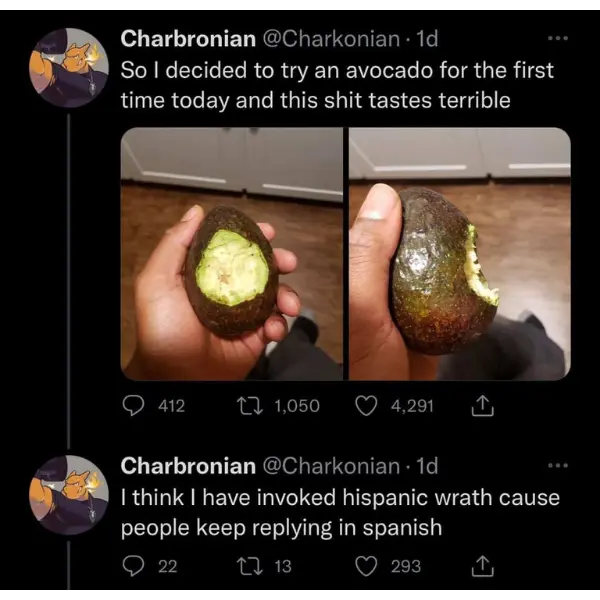Click the profile avatar on the second tweet

click(68, 494)
